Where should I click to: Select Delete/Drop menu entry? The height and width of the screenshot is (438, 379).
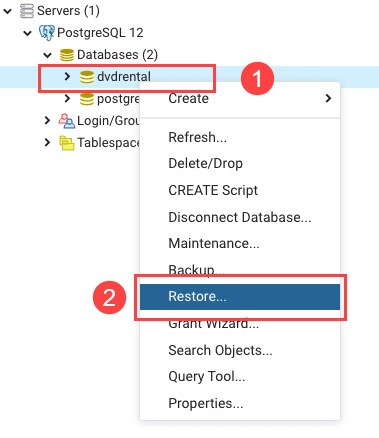[240, 163]
